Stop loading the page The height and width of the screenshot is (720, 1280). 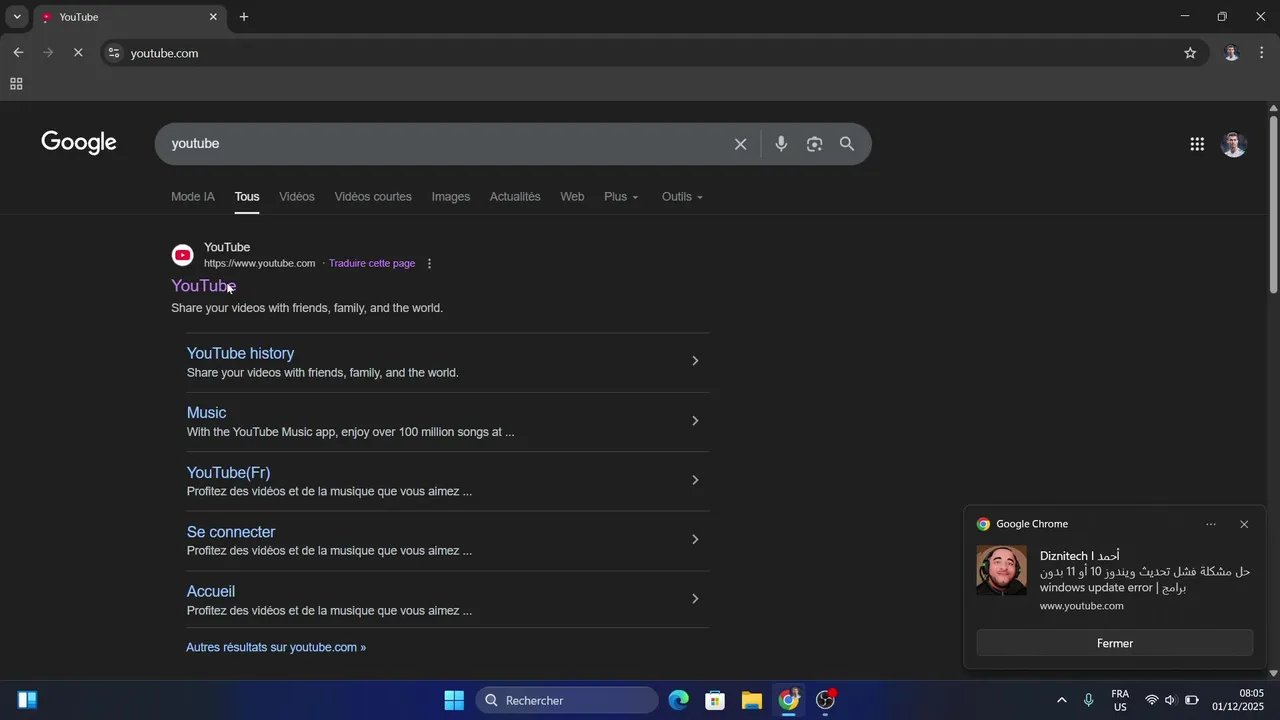coord(78,53)
